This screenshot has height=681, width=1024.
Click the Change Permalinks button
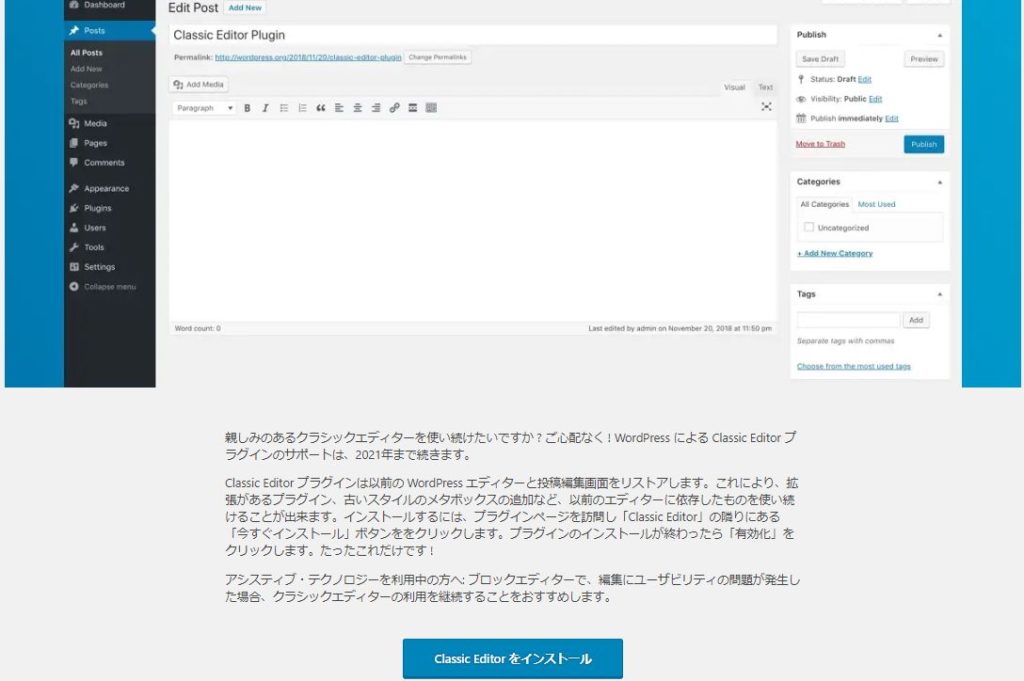[x=438, y=57]
